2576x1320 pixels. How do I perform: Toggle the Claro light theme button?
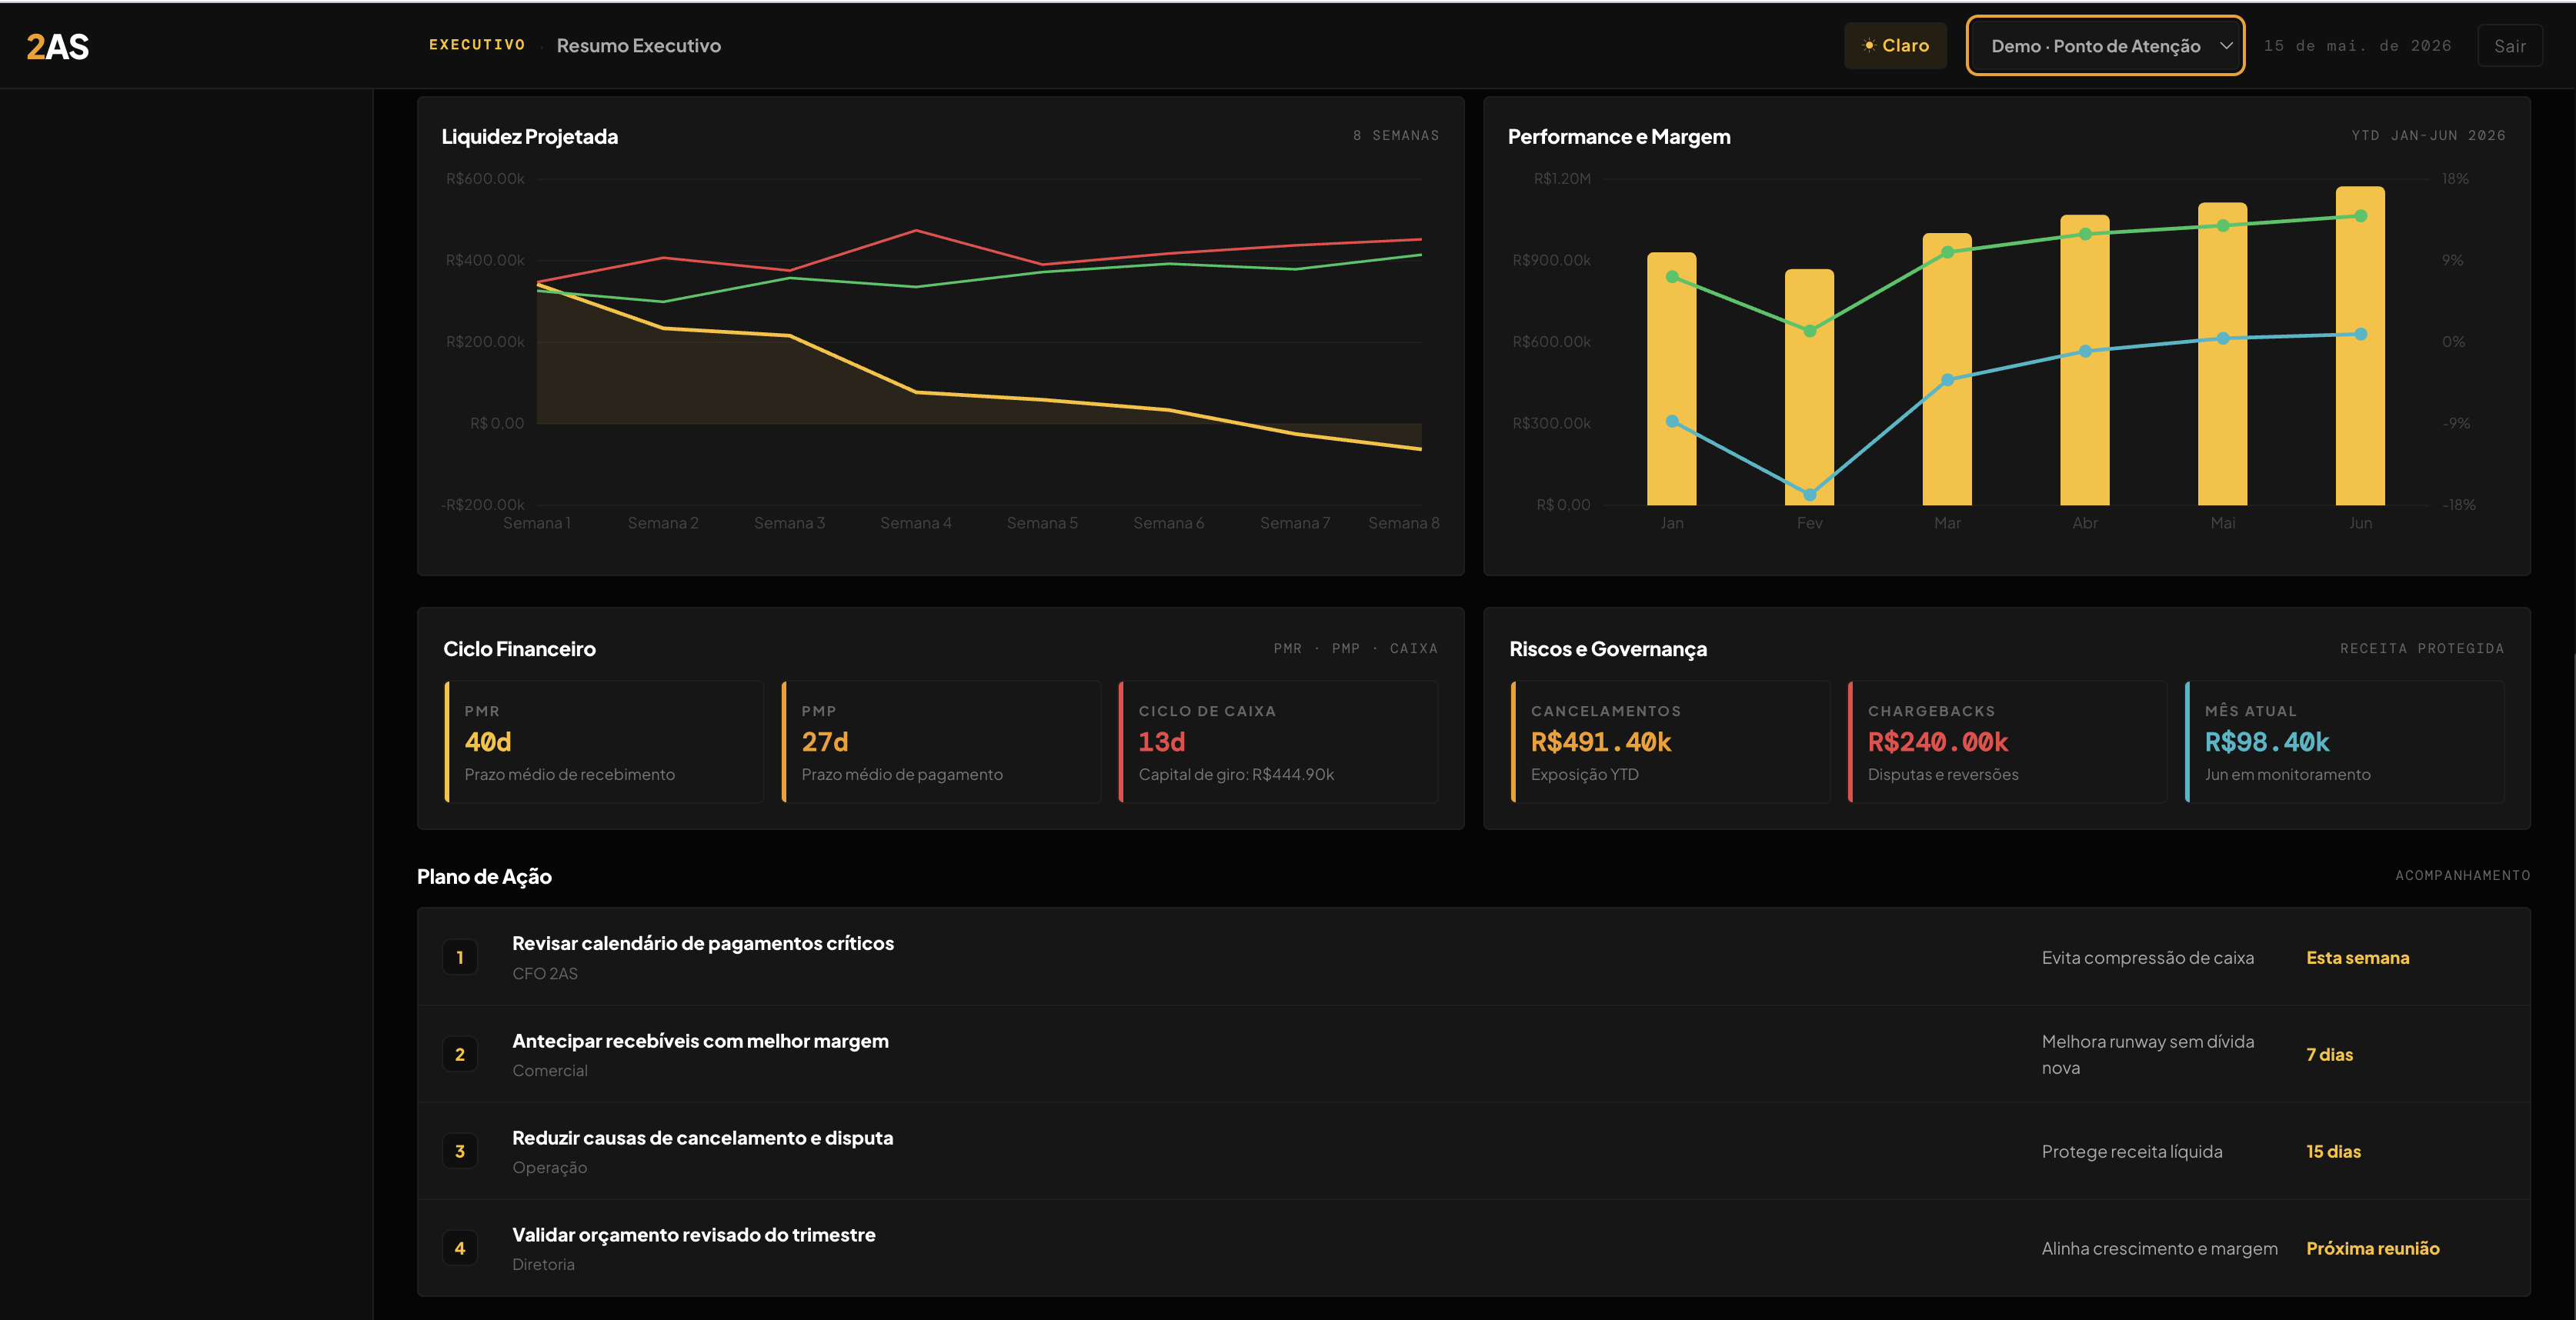[1895, 46]
